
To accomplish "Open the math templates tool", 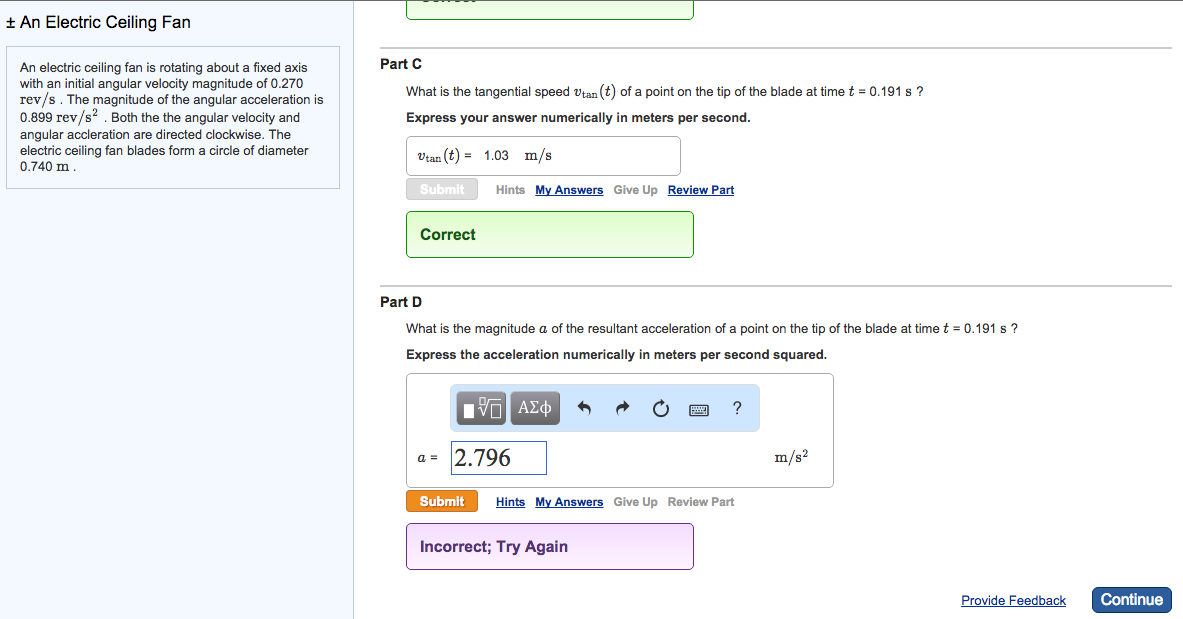I will (x=481, y=408).
